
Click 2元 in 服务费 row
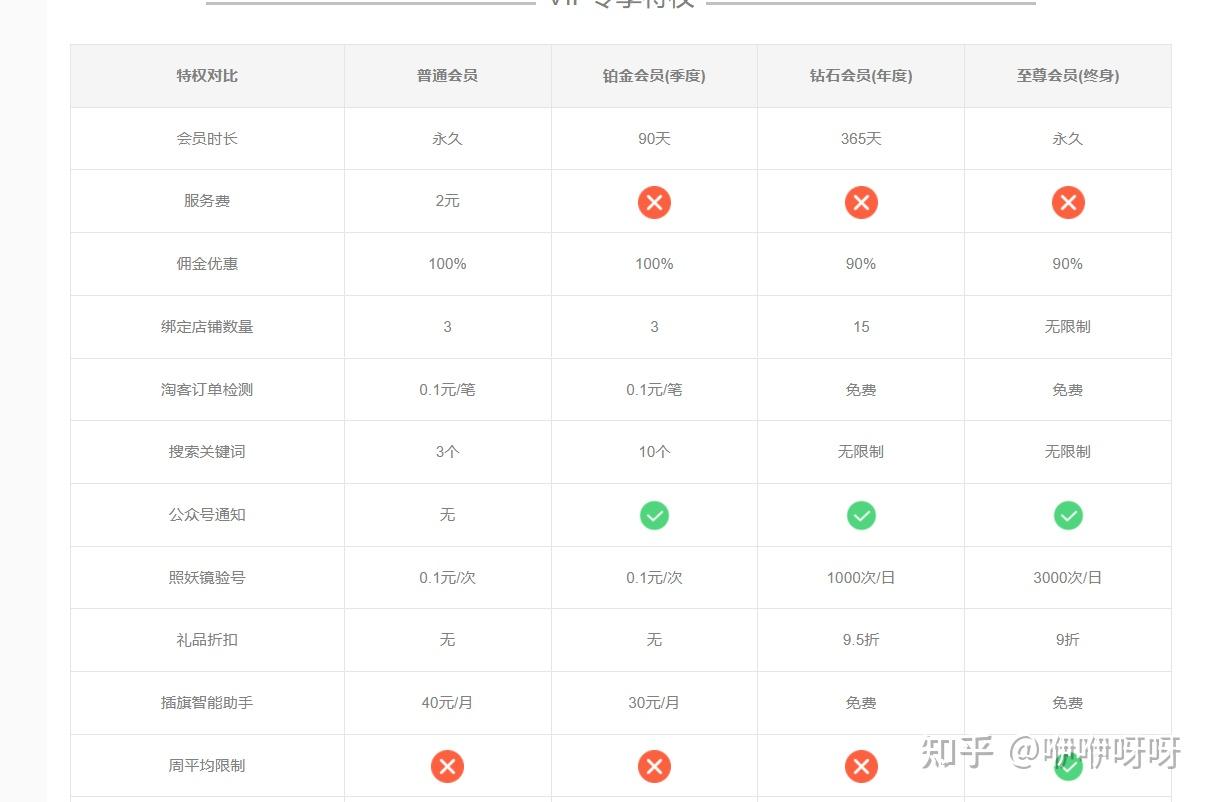(447, 201)
